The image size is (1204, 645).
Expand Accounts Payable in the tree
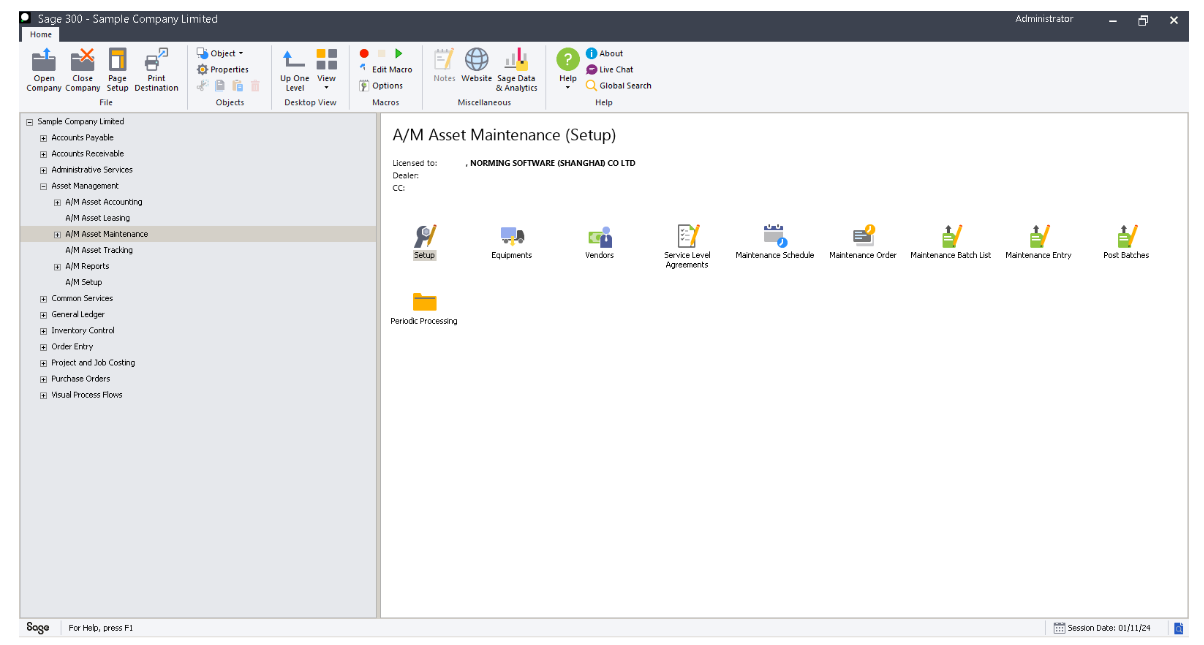44,138
